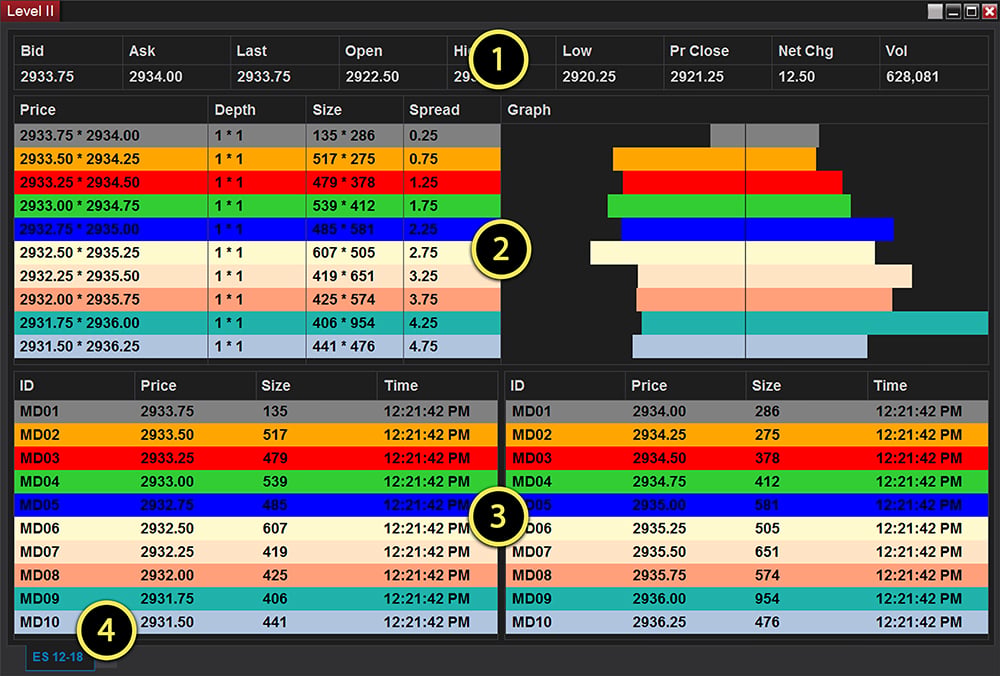This screenshot has width=1000, height=676.
Task: Click size cell 406 * 954
Action: click(x=344, y=323)
